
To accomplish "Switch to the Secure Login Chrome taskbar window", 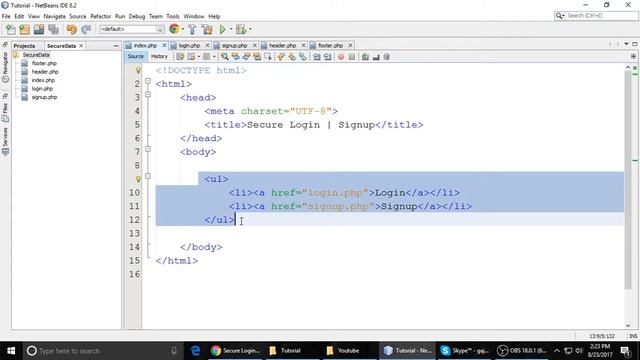I will click(x=235, y=351).
